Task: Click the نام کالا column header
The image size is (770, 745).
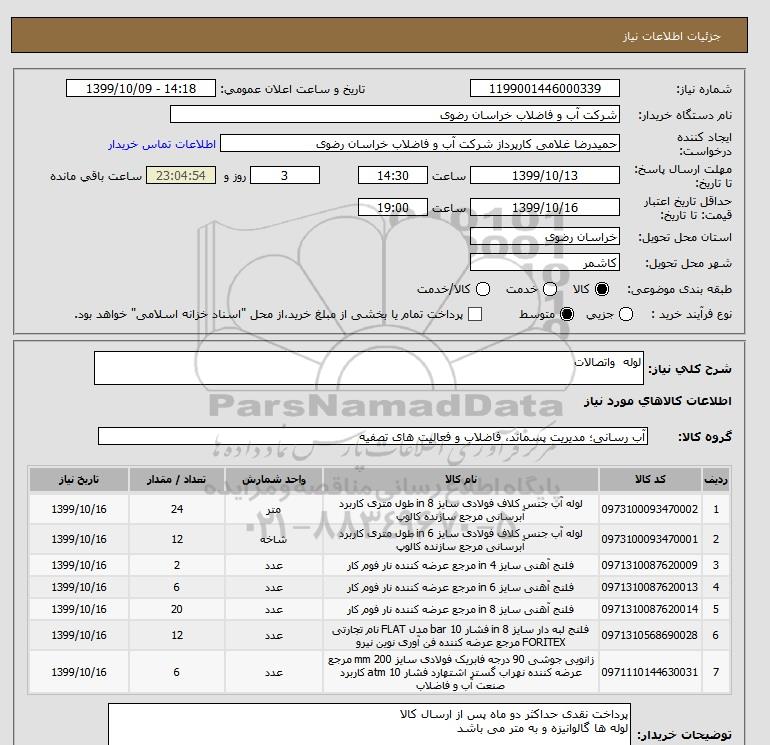Action: coord(461,479)
